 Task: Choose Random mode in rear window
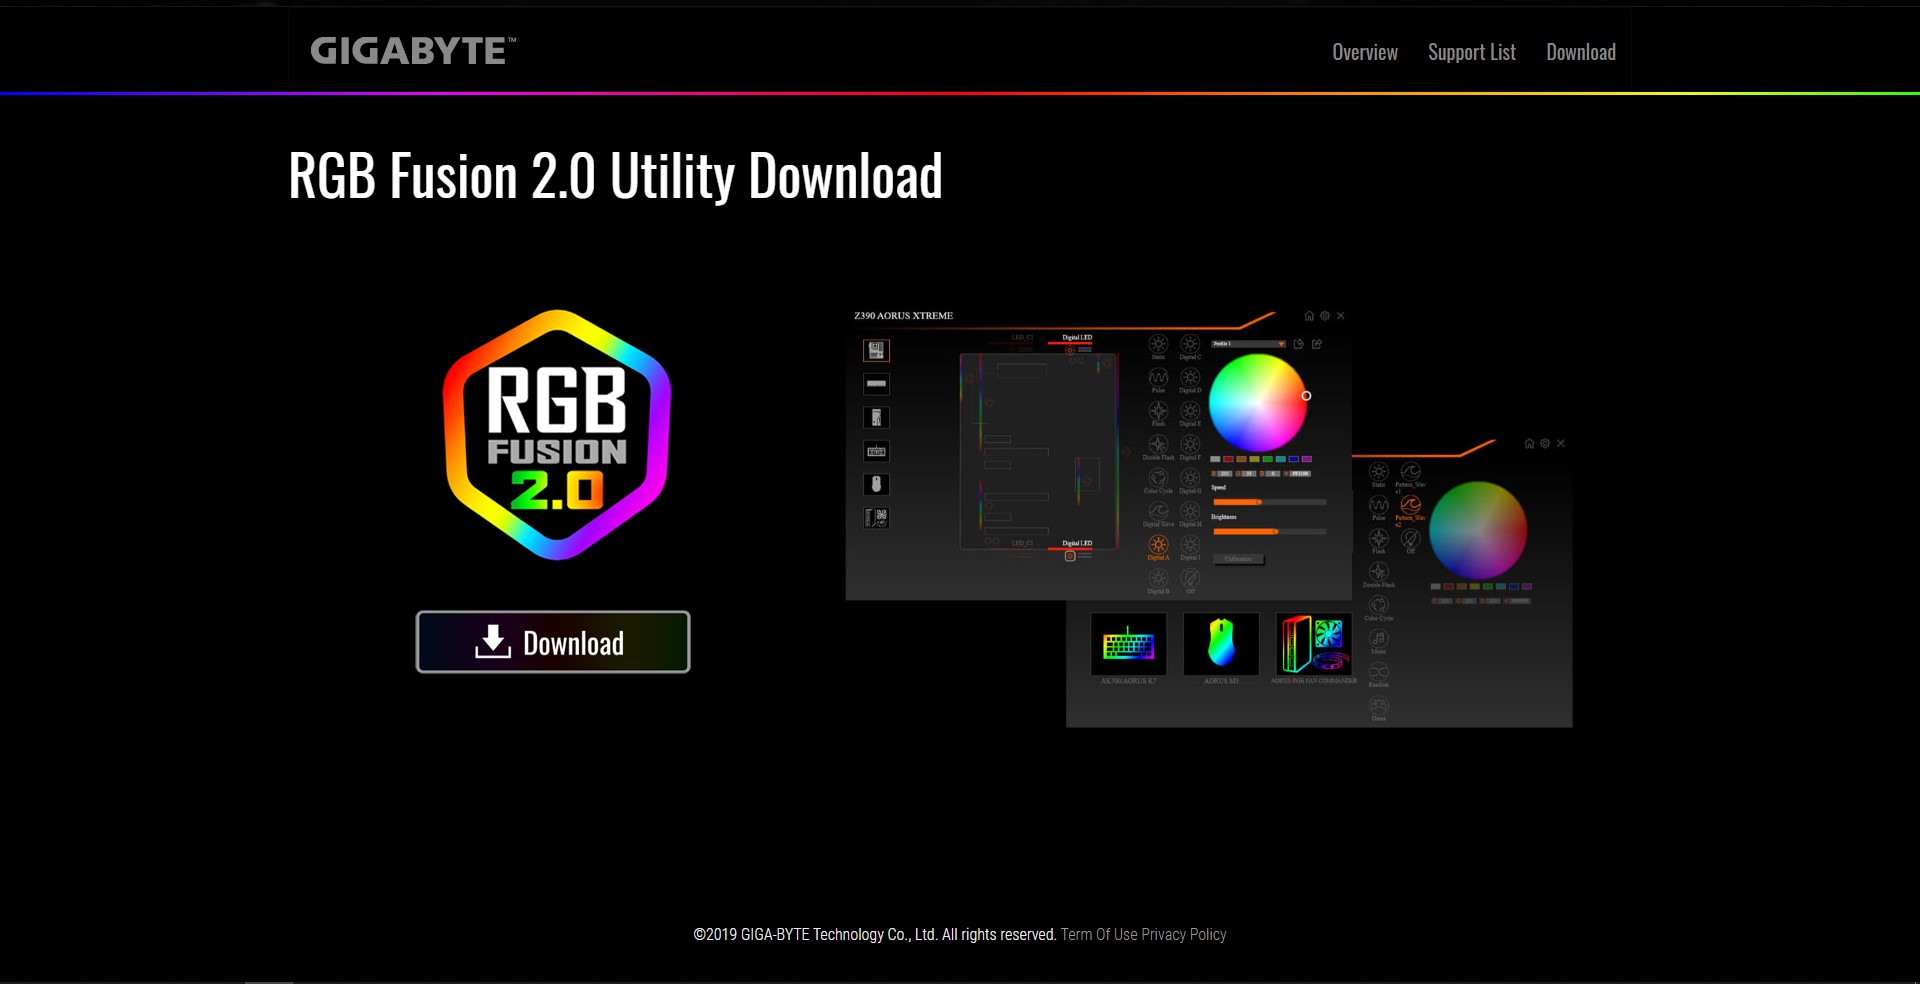(x=1379, y=674)
